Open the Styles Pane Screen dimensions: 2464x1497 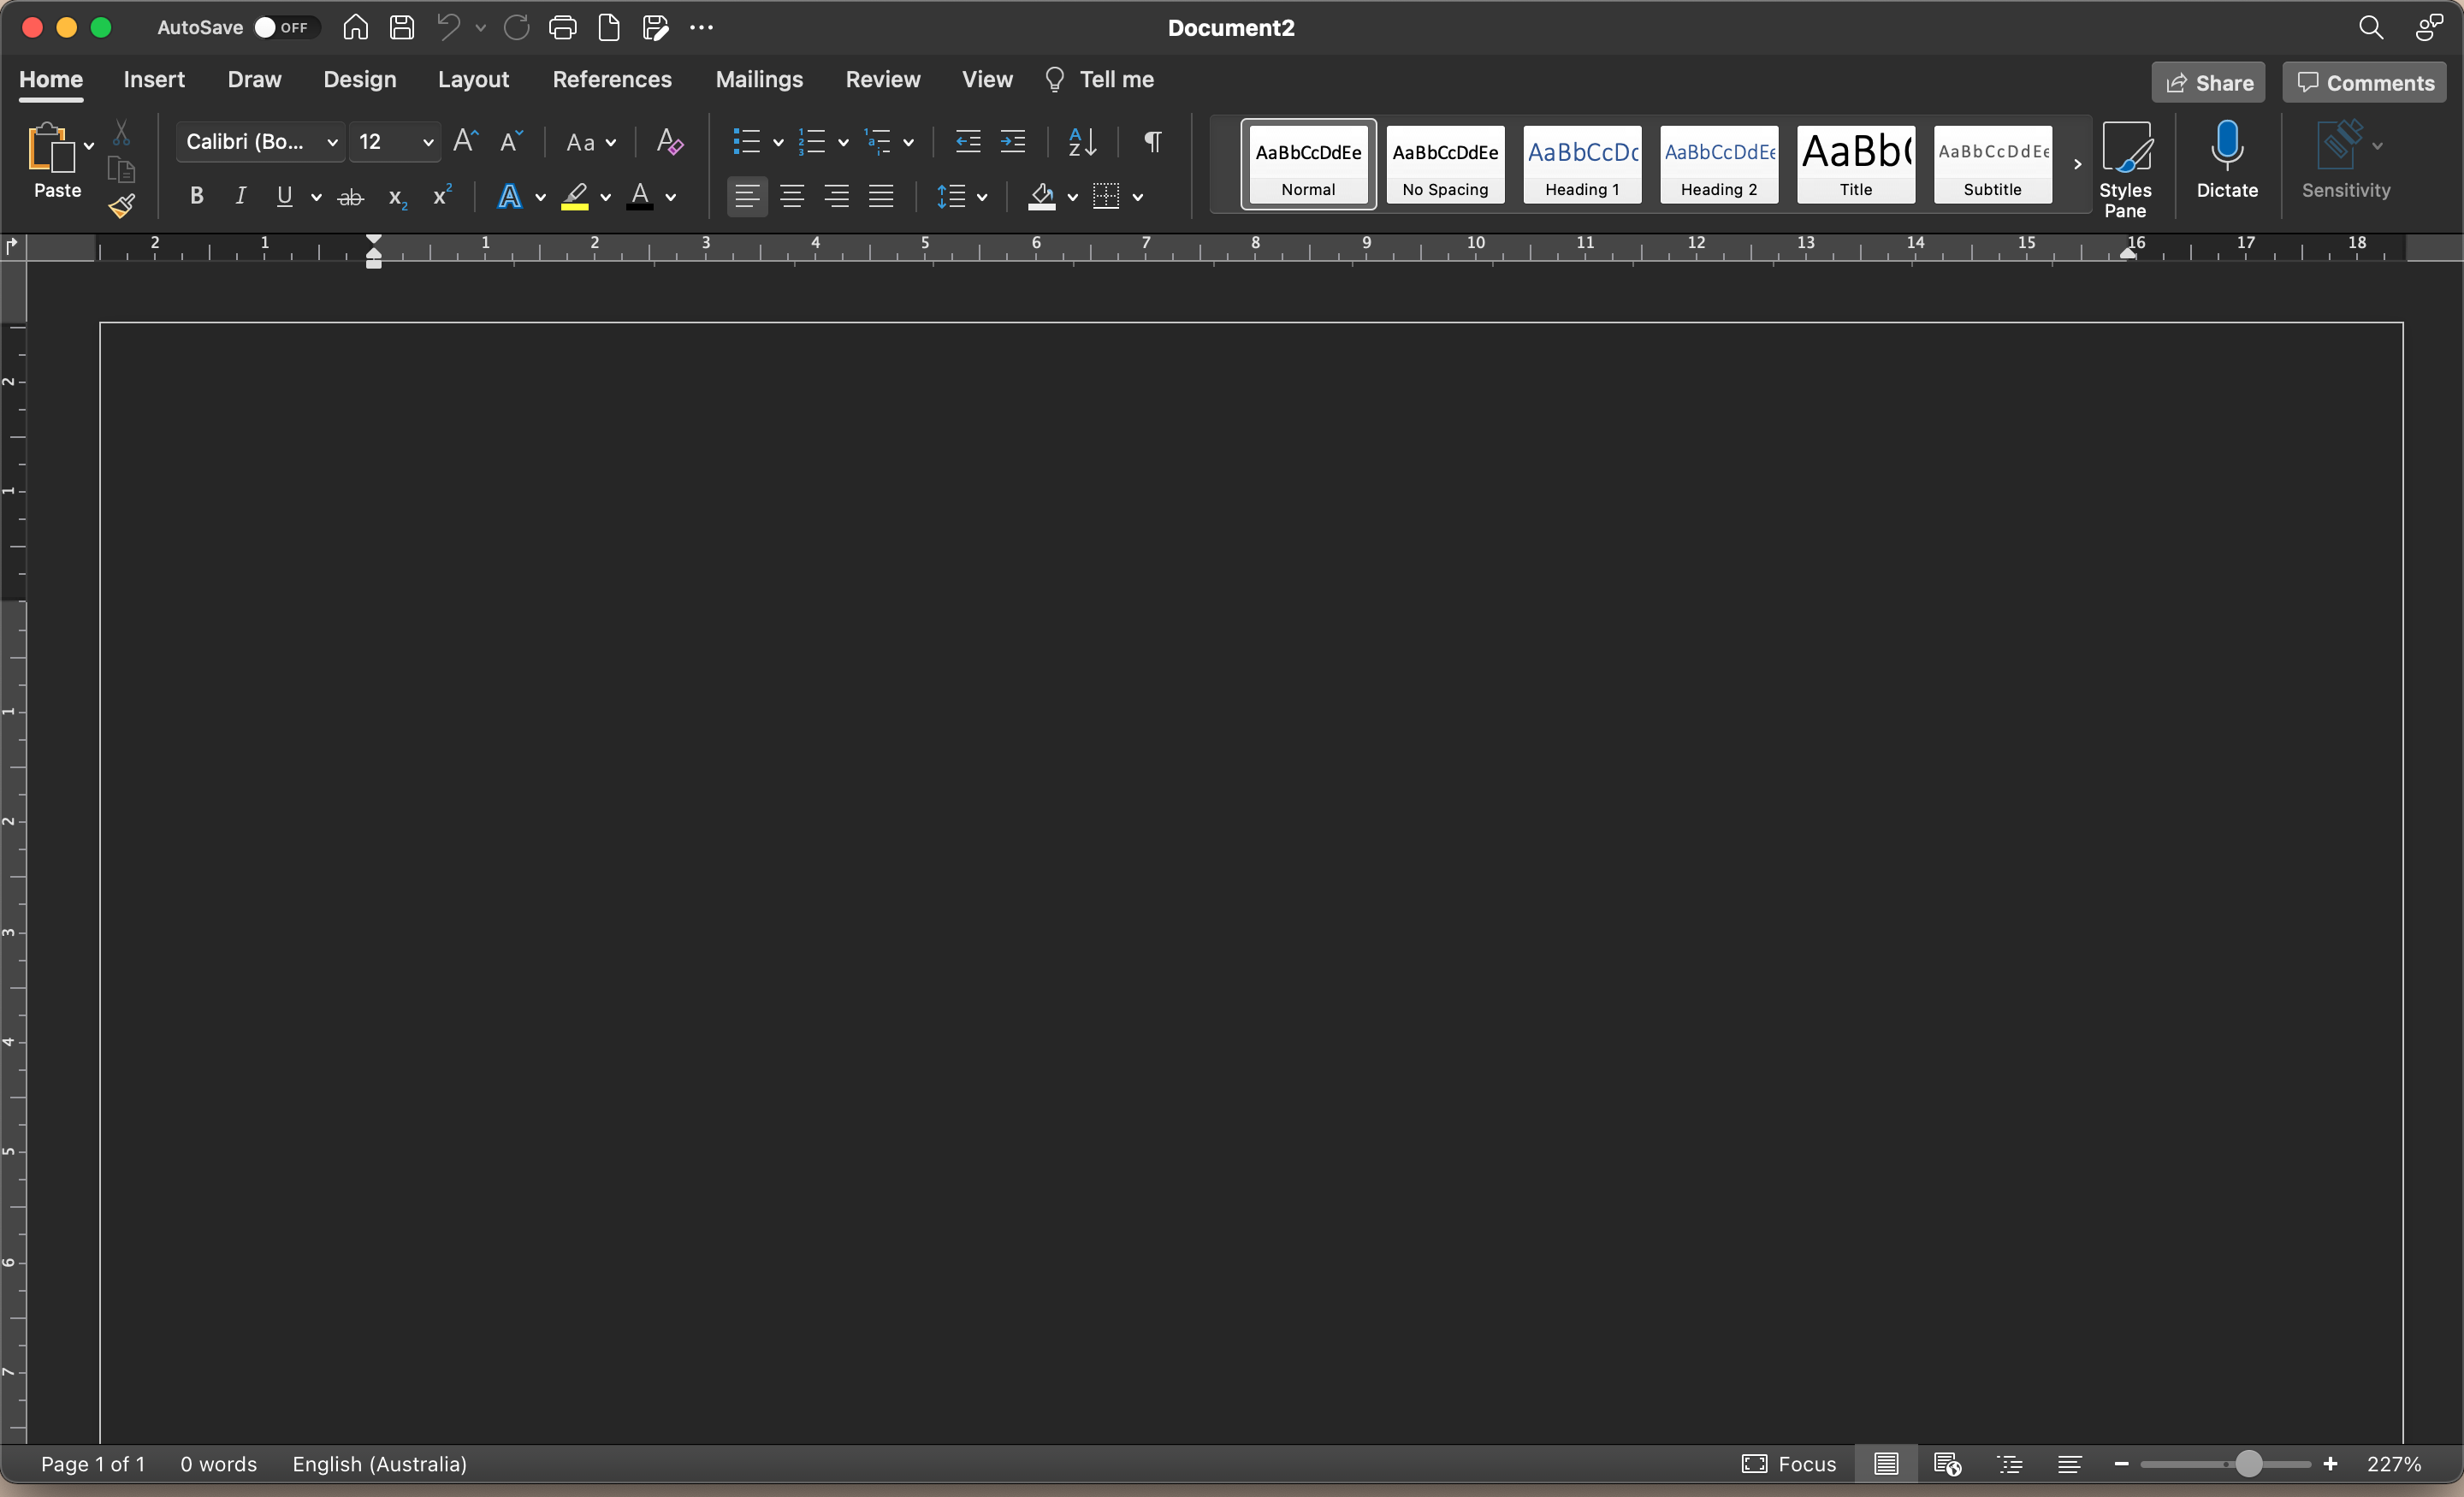click(x=2125, y=167)
